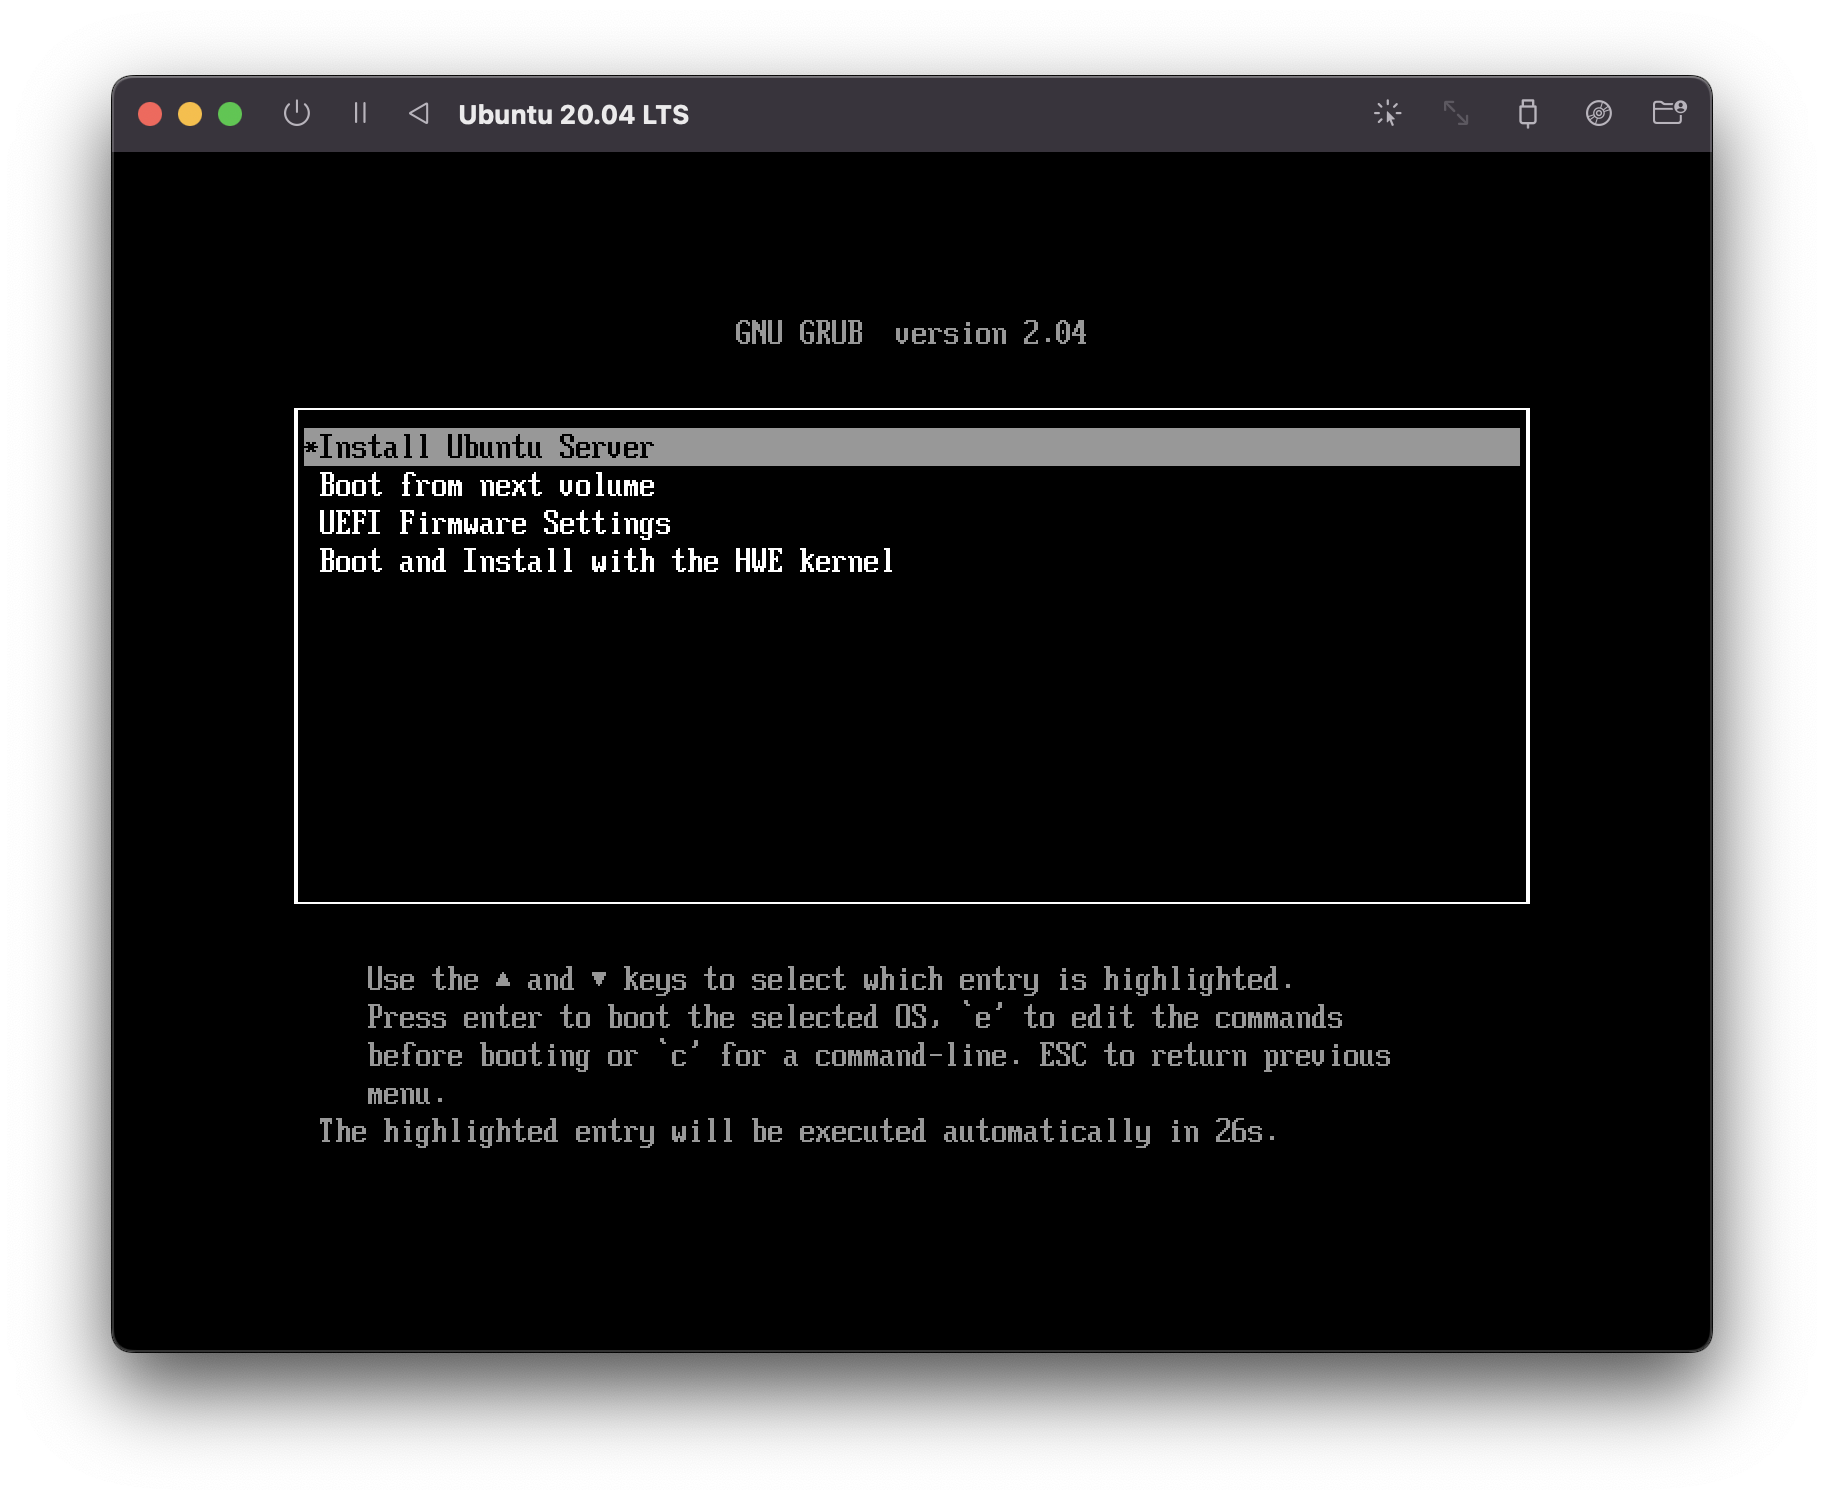
Task: Open the shared folder icon
Action: click(1669, 112)
